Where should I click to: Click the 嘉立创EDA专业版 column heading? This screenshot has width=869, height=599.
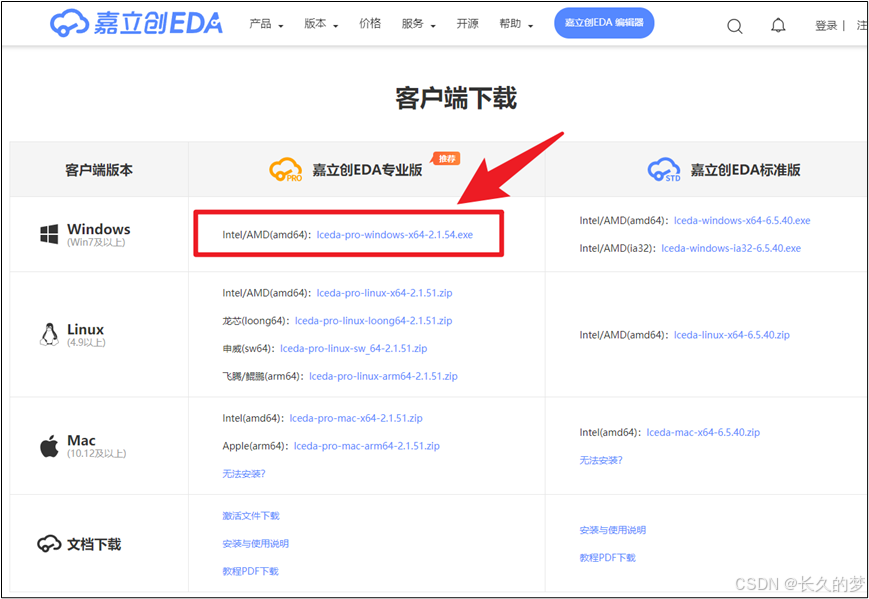click(367, 170)
